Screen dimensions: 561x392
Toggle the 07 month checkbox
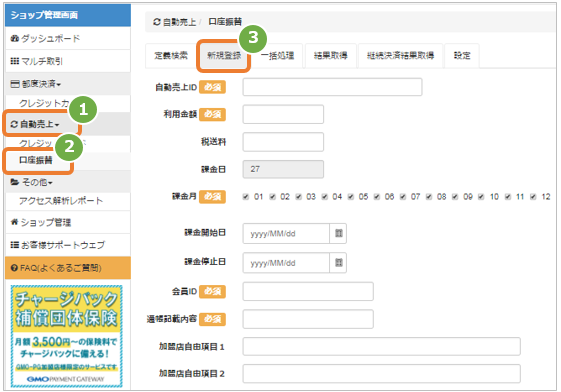403,197
